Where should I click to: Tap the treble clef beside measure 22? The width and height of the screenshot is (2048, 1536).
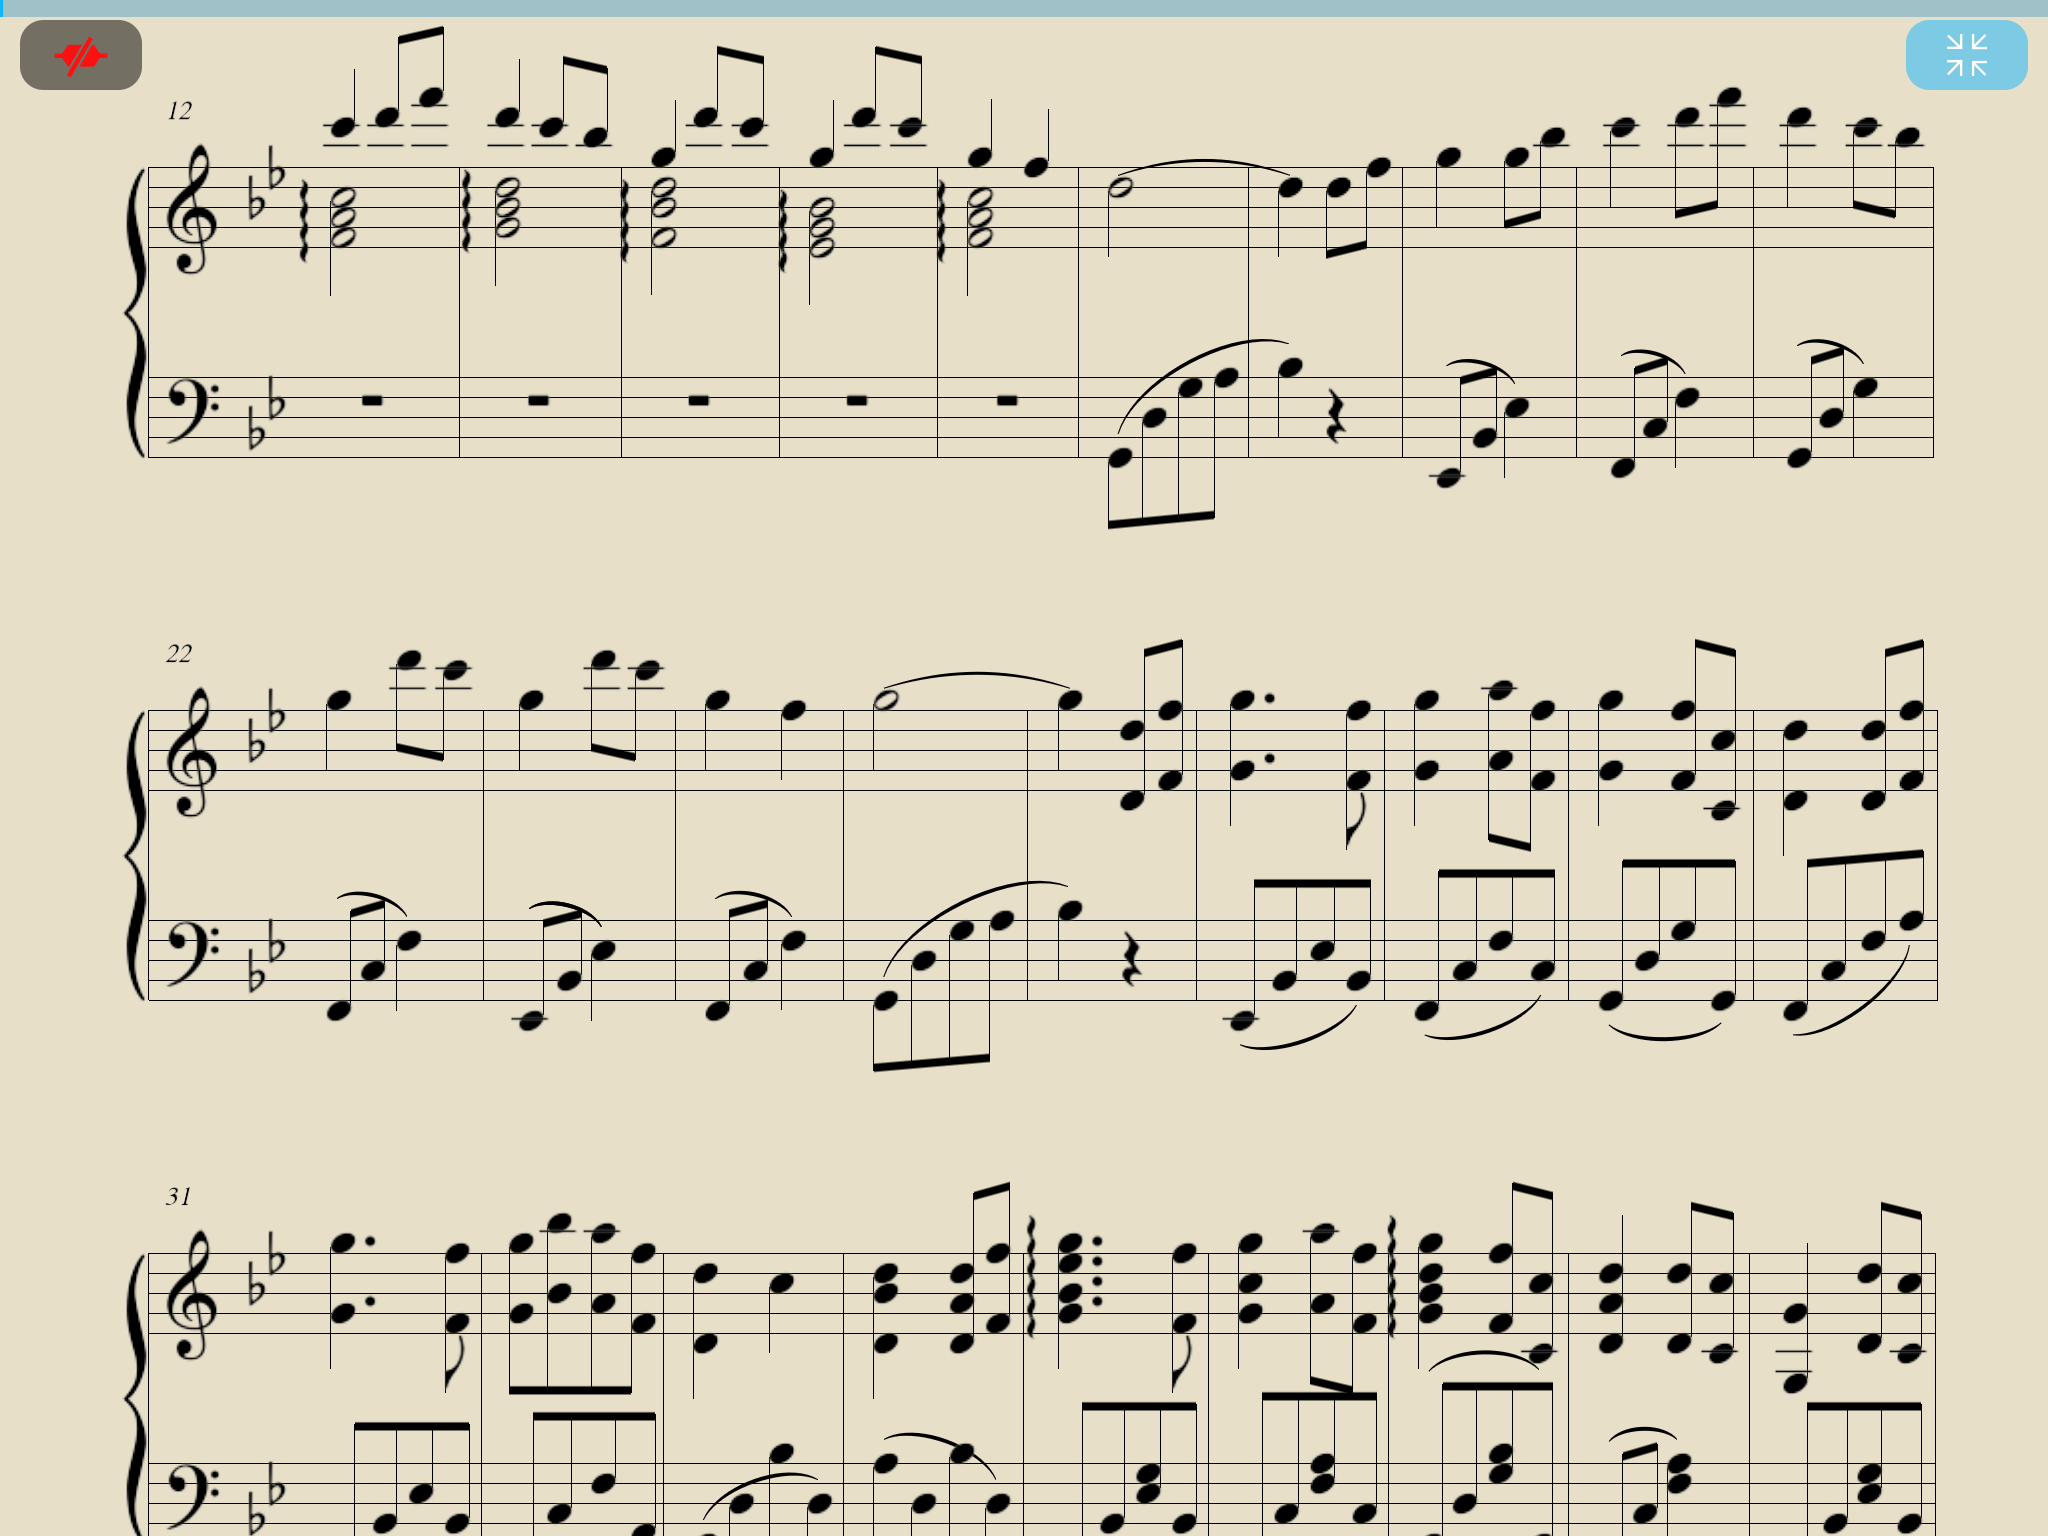tap(190, 751)
